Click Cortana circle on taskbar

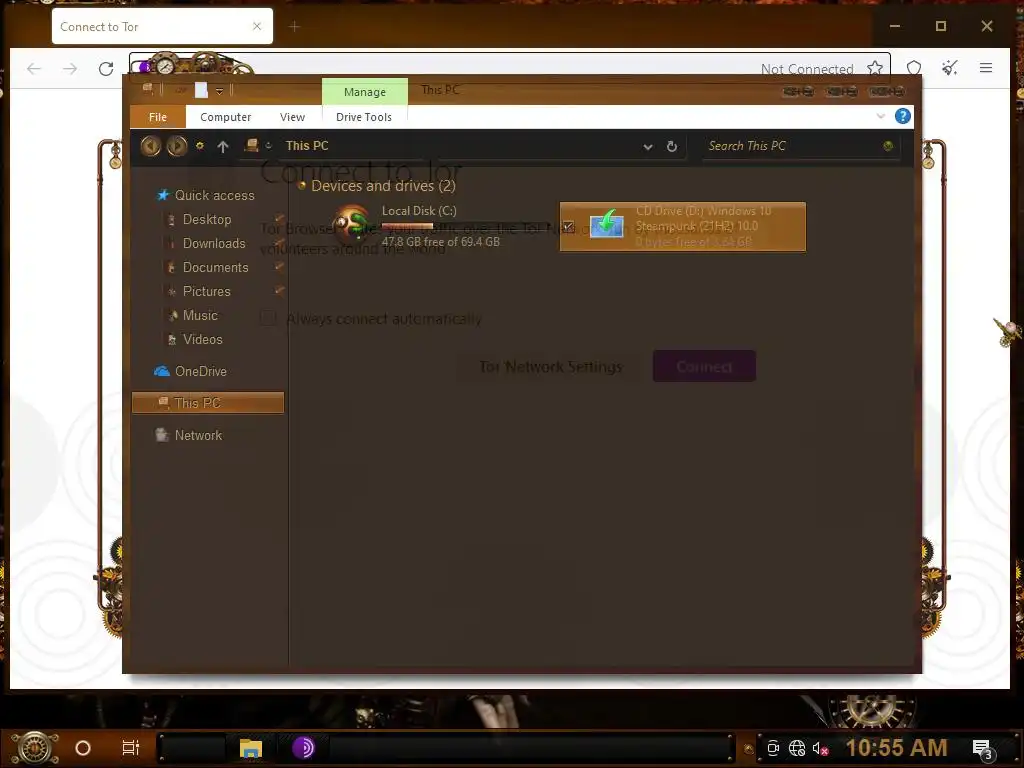83,748
